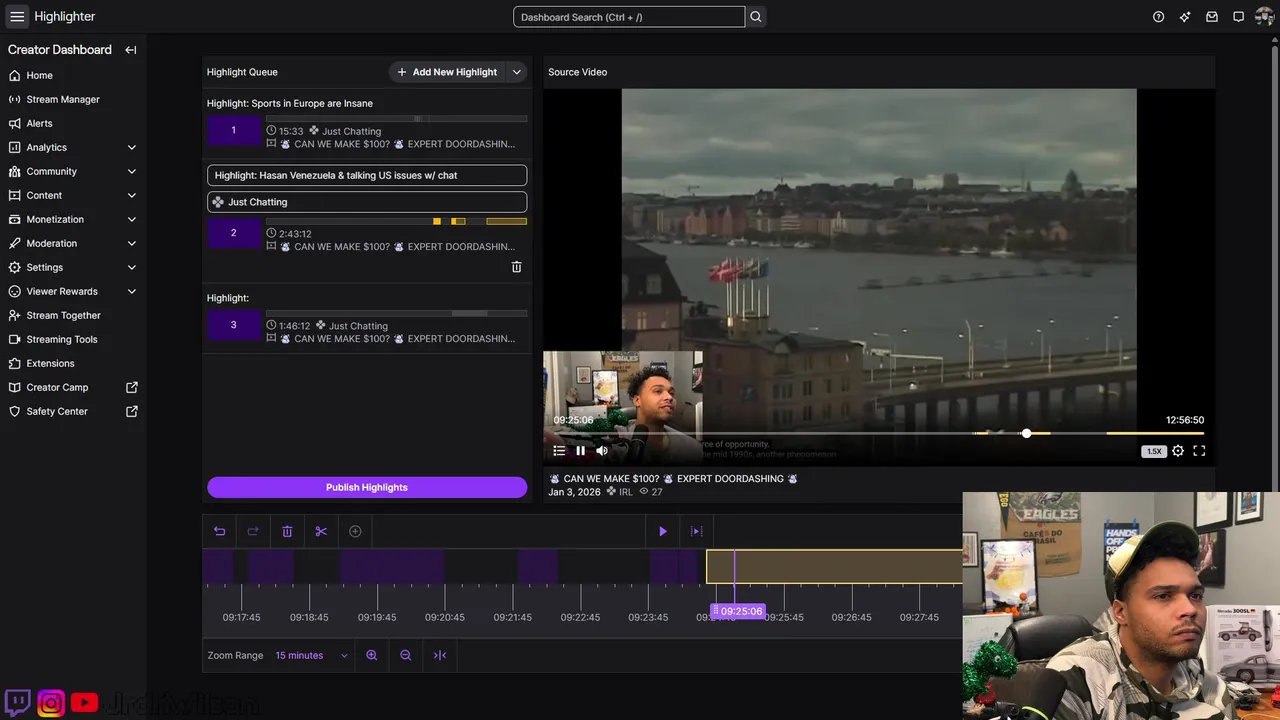Split segment with scissors tool

point(321,531)
